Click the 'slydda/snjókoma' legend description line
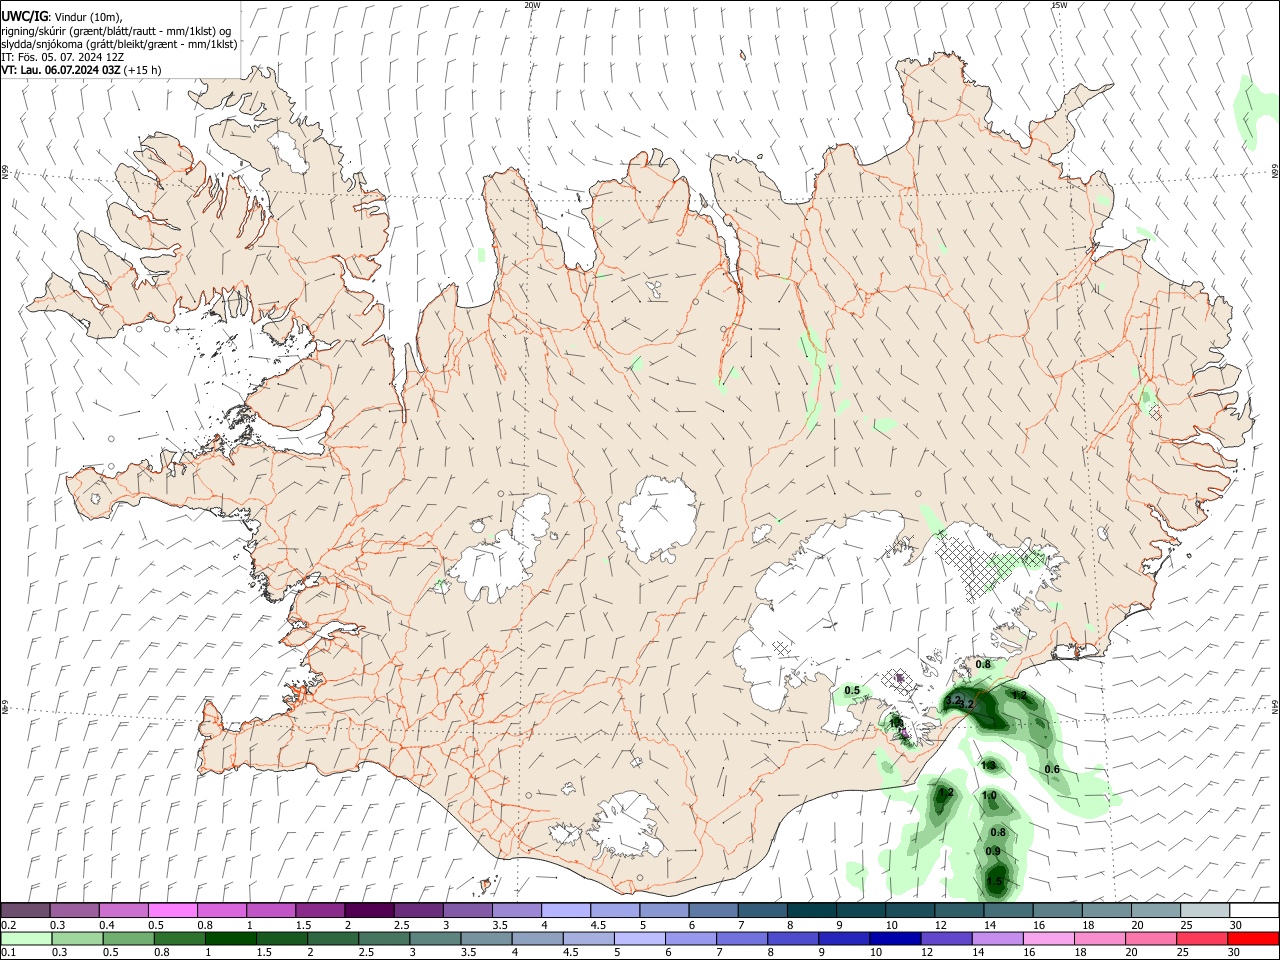This screenshot has height=960, width=1280. [x=119, y=44]
